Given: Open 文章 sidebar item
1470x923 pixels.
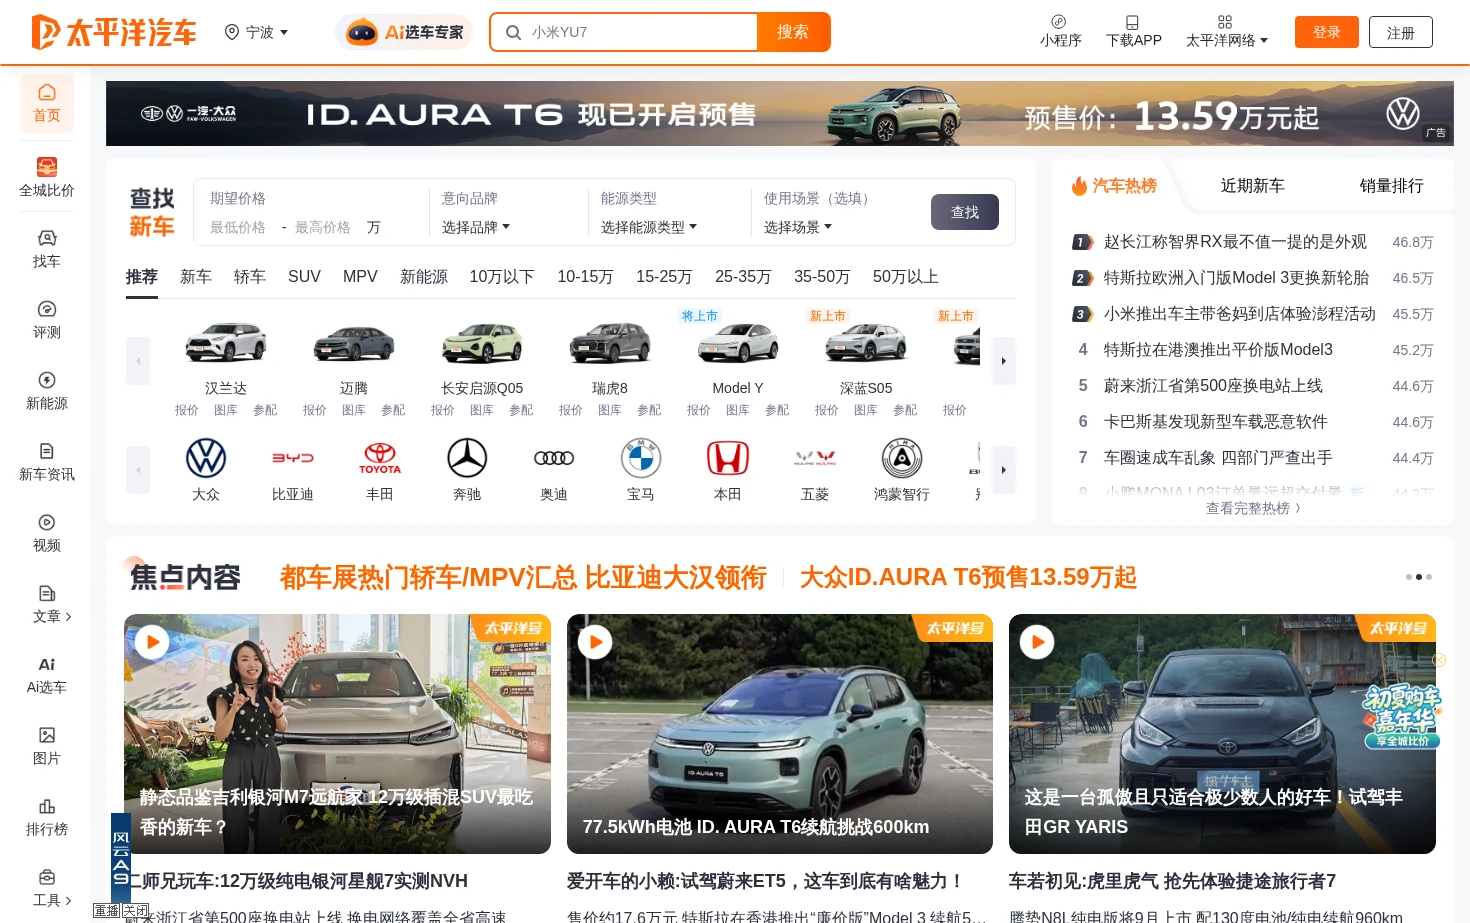Looking at the screenshot, I should (x=47, y=603).
